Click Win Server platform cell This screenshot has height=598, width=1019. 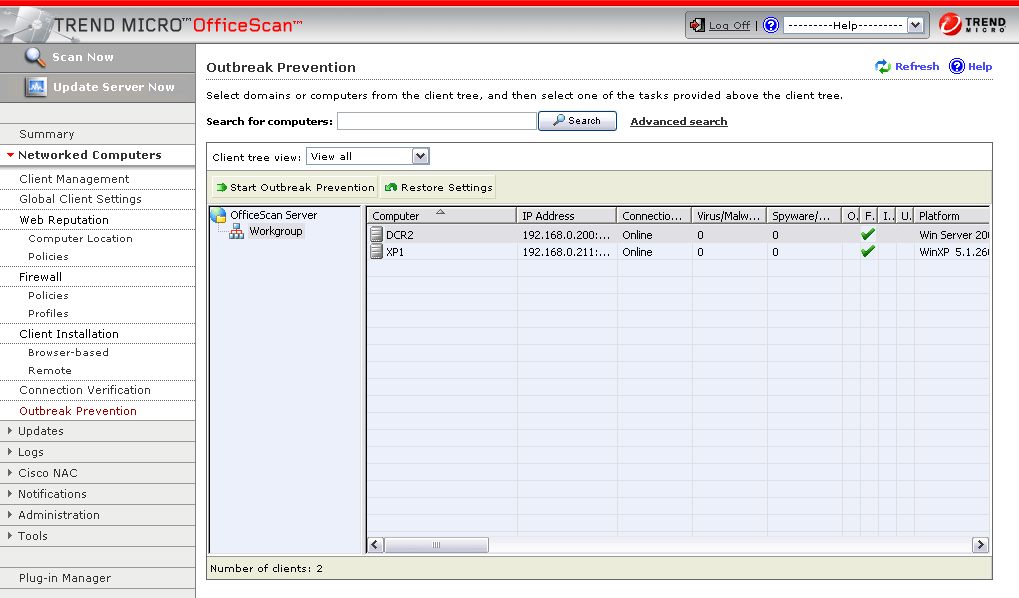tap(953, 235)
